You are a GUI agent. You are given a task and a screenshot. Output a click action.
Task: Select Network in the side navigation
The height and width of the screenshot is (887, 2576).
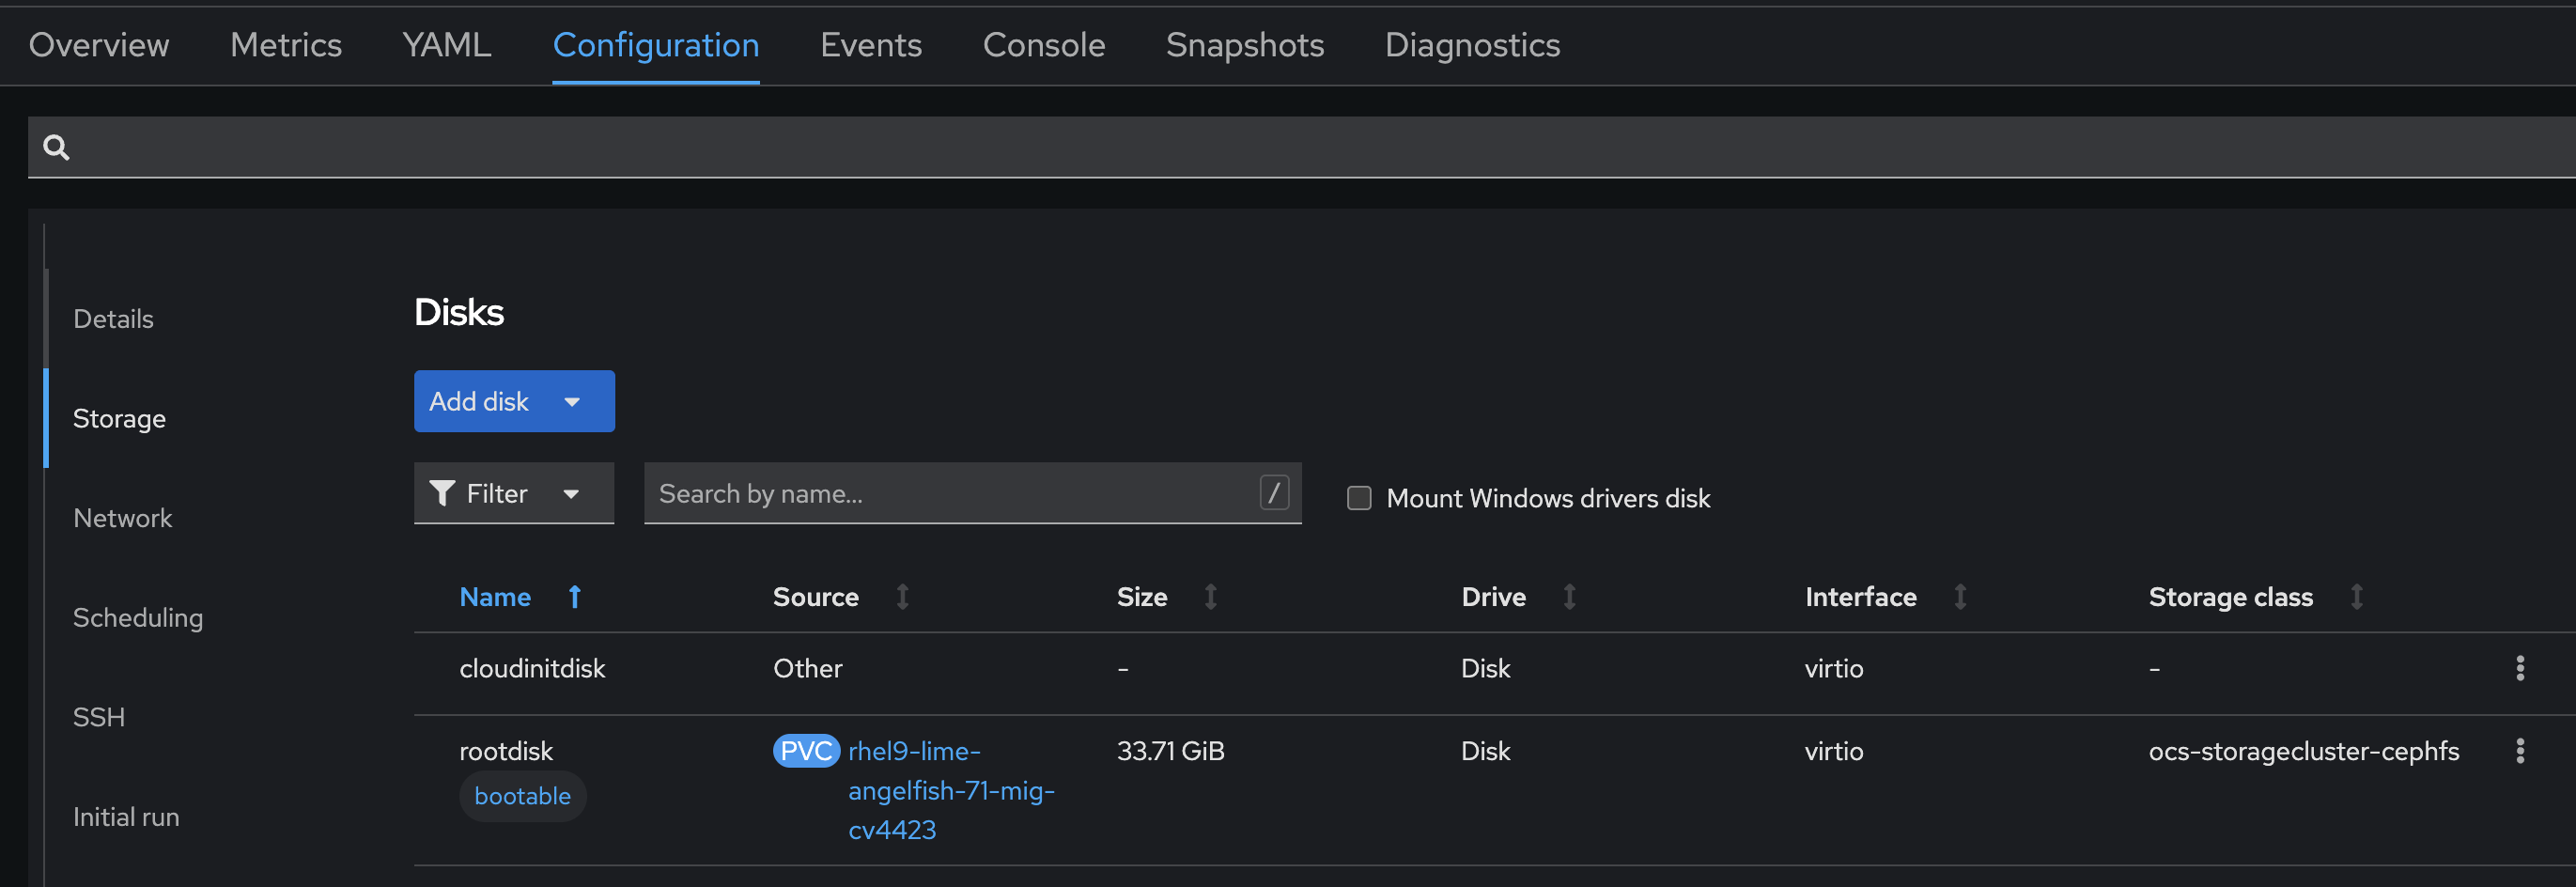pyautogui.click(x=122, y=518)
